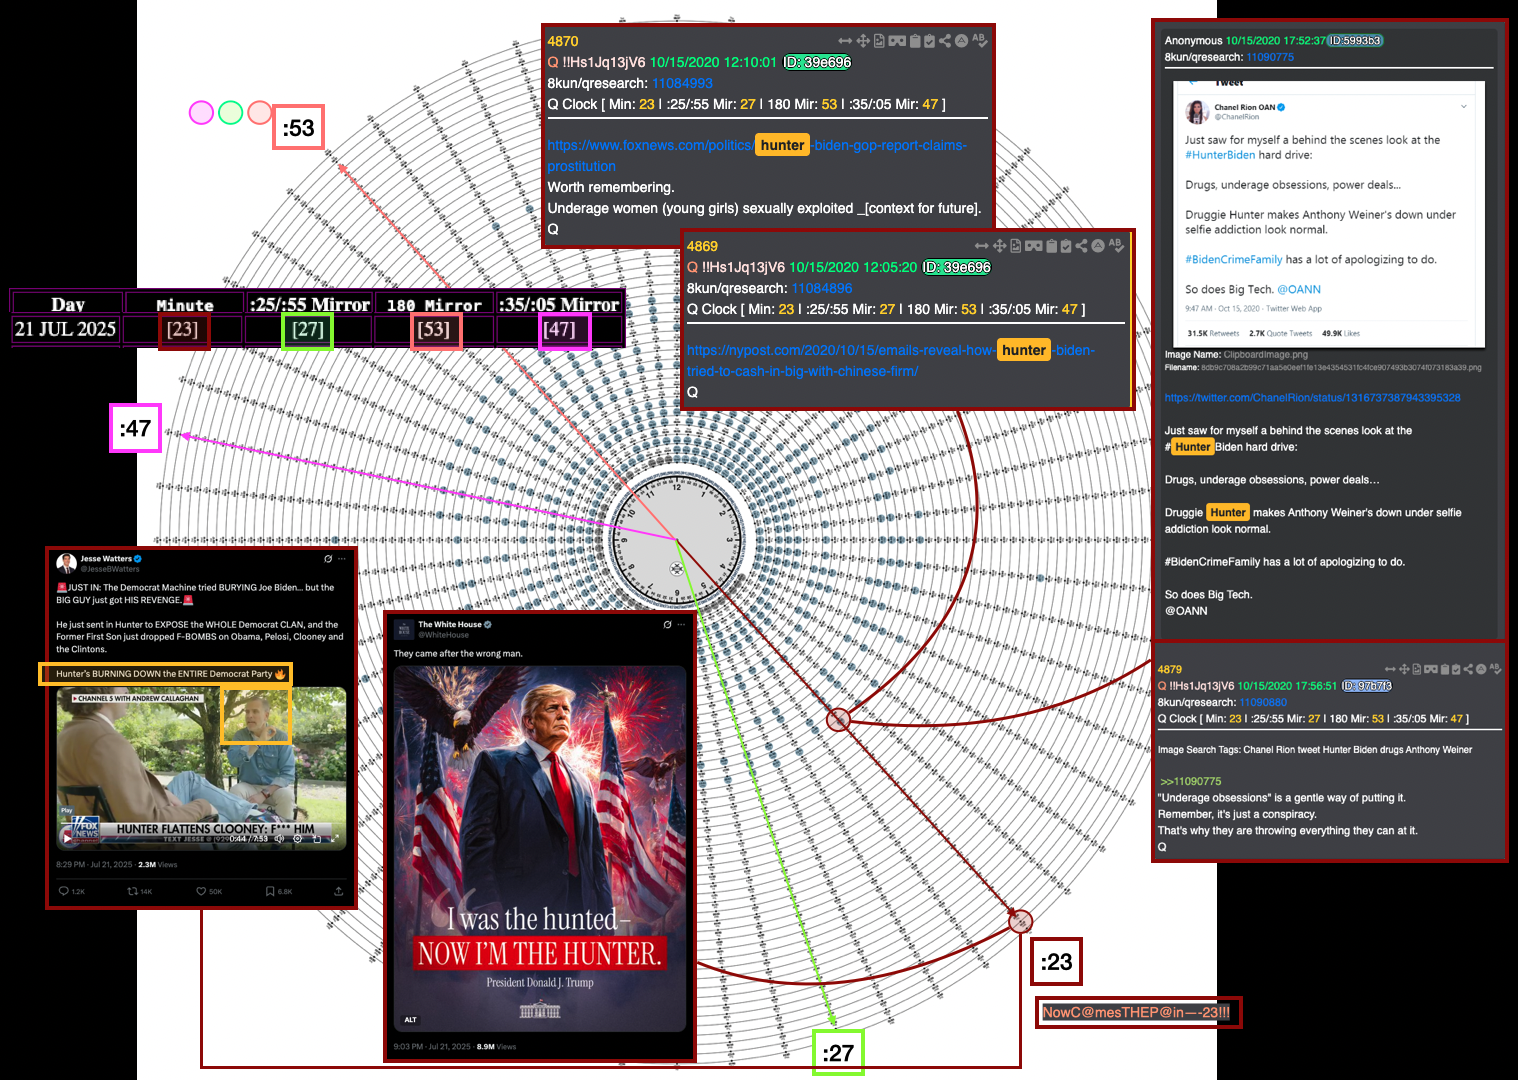The width and height of the screenshot is (1518, 1080).
Task: Bookmark the Jesse Watters tweet
Action: (x=270, y=891)
